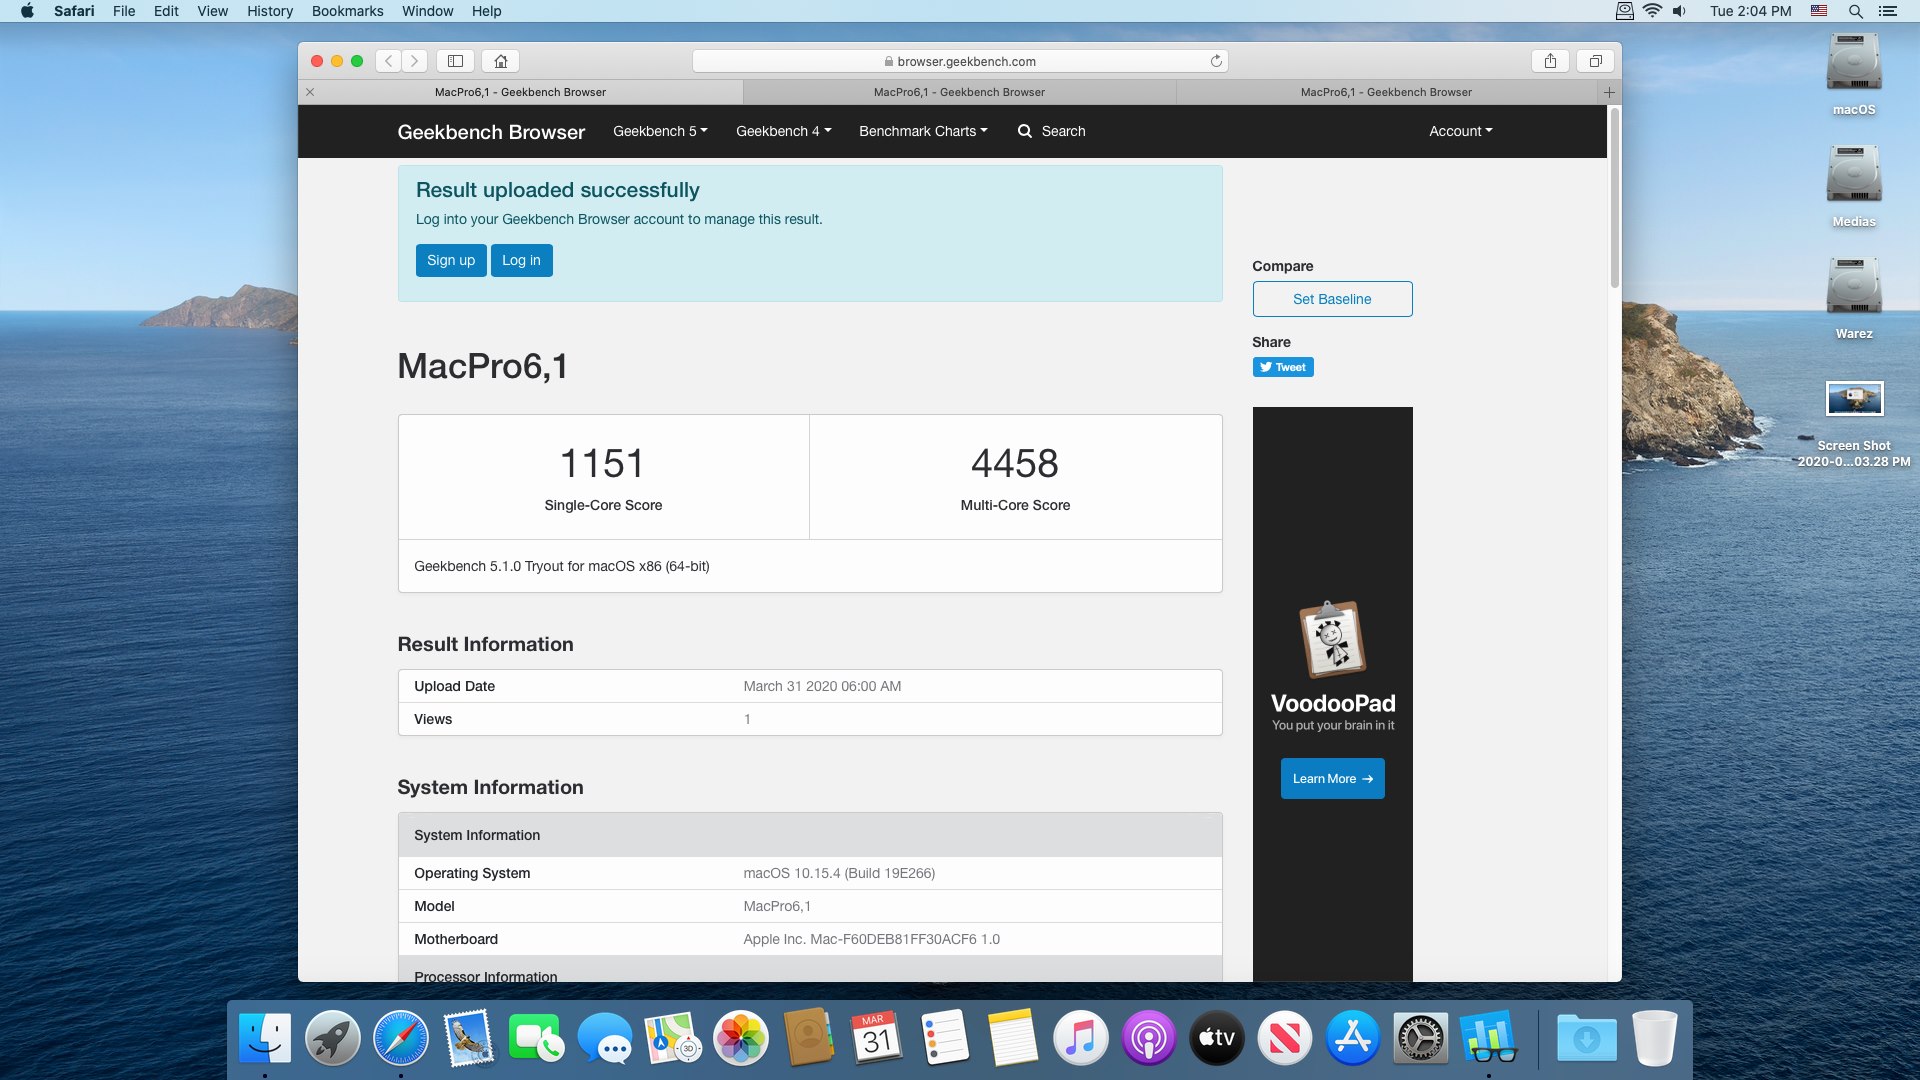Screen dimensions: 1920x1080
Task: Open Maps in the dock
Action: tap(673, 1039)
